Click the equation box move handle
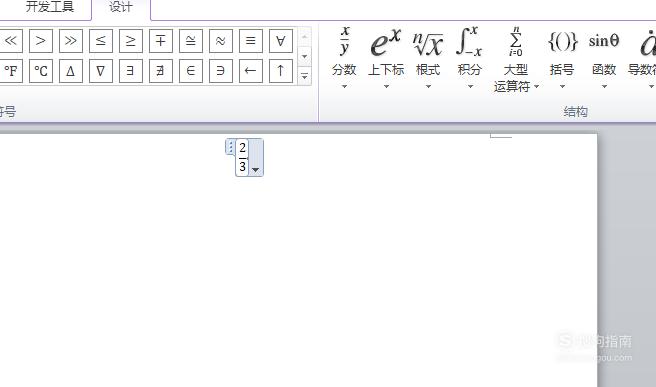 click(230, 147)
